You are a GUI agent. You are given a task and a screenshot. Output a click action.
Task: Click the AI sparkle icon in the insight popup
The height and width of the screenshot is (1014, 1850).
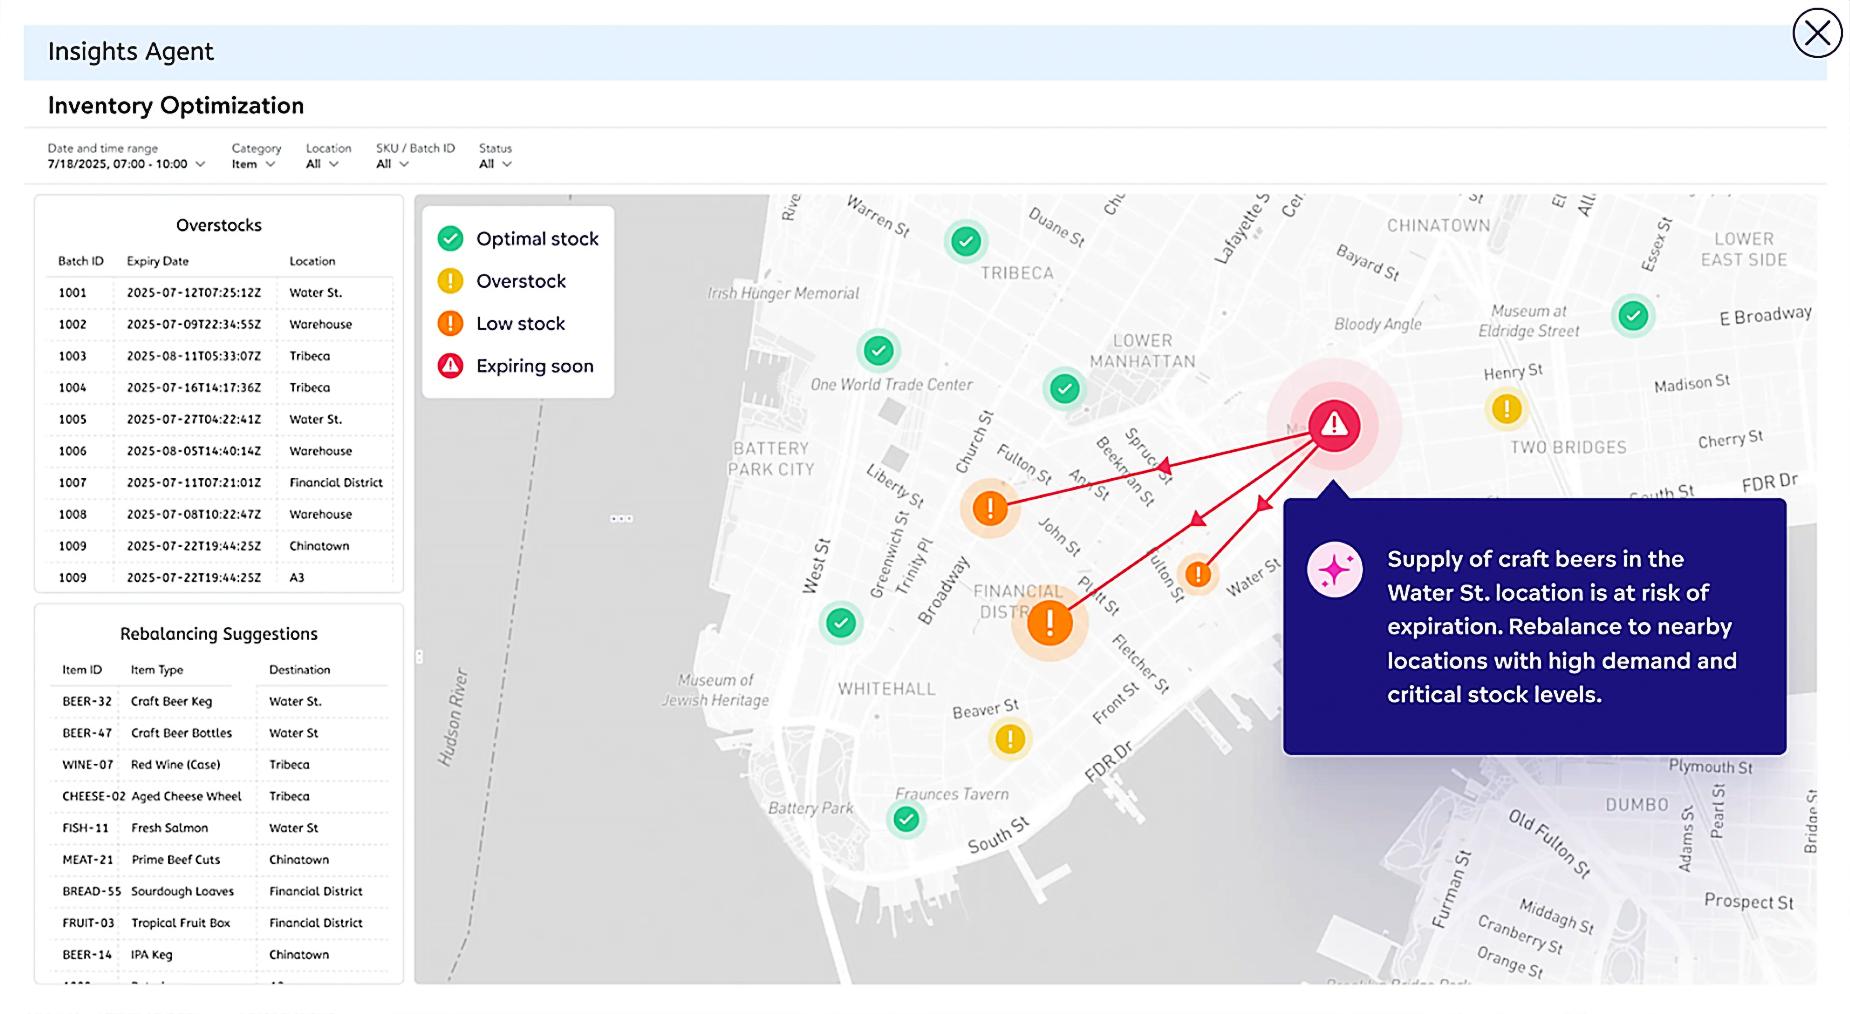point(1334,569)
